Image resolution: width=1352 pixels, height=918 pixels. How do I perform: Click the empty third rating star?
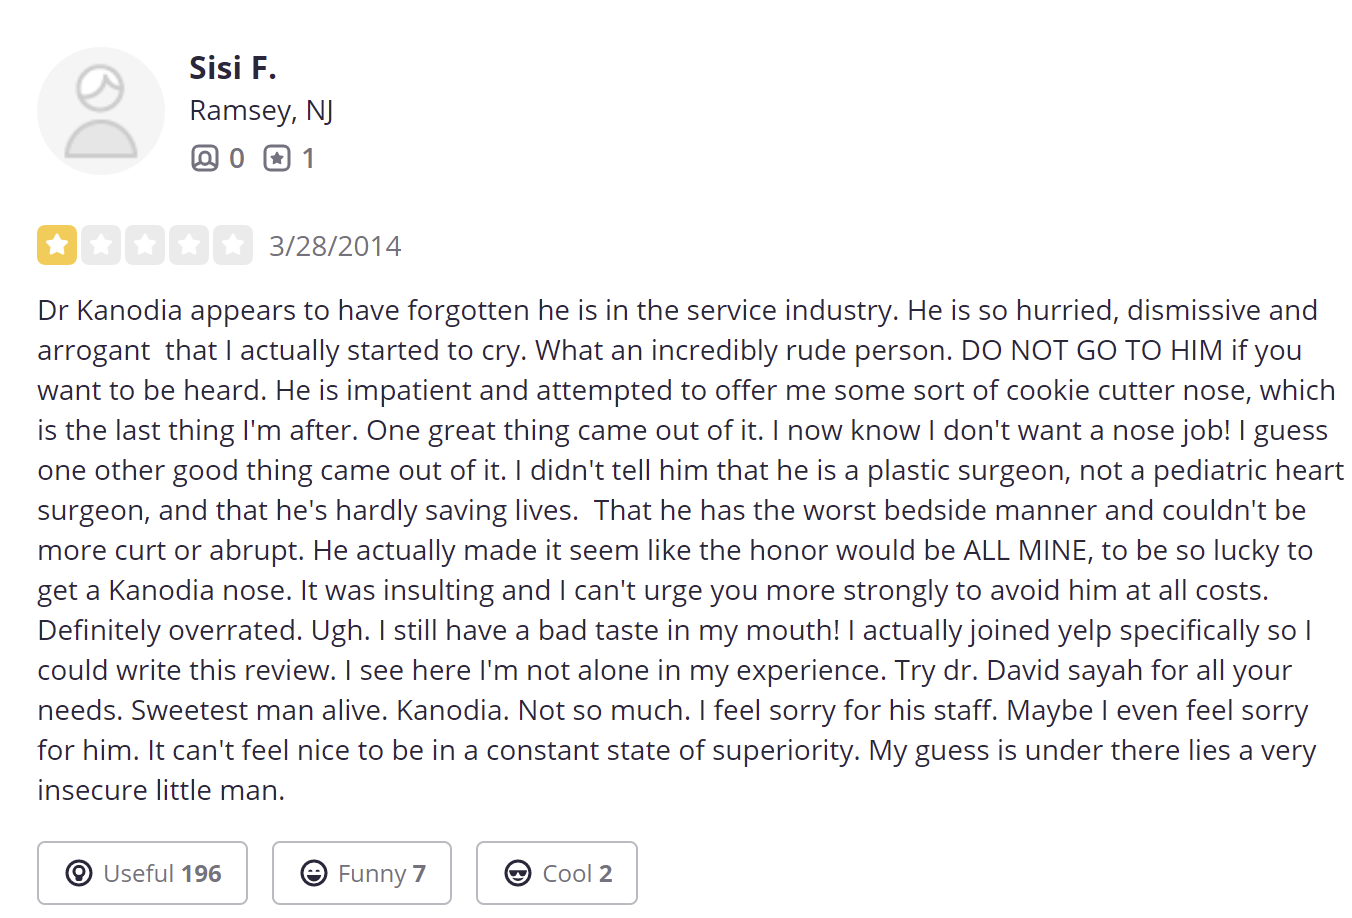pos(145,245)
